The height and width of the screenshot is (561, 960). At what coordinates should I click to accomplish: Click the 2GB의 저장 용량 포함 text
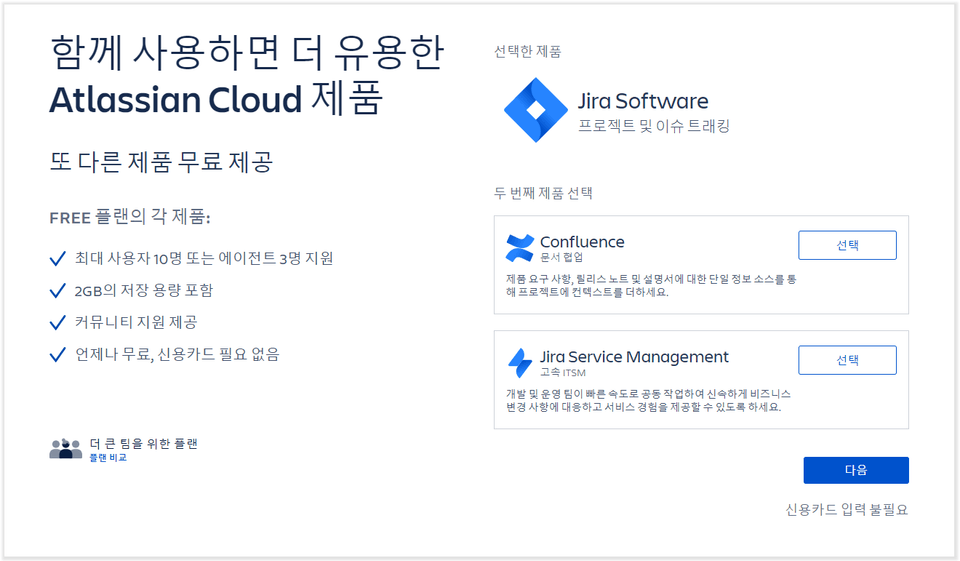click(x=144, y=290)
